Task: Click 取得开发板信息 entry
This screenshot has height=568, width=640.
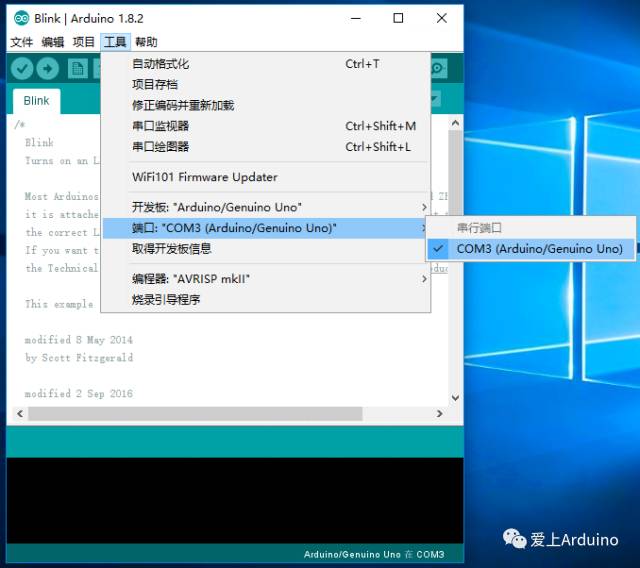Action: pyautogui.click(x=266, y=248)
